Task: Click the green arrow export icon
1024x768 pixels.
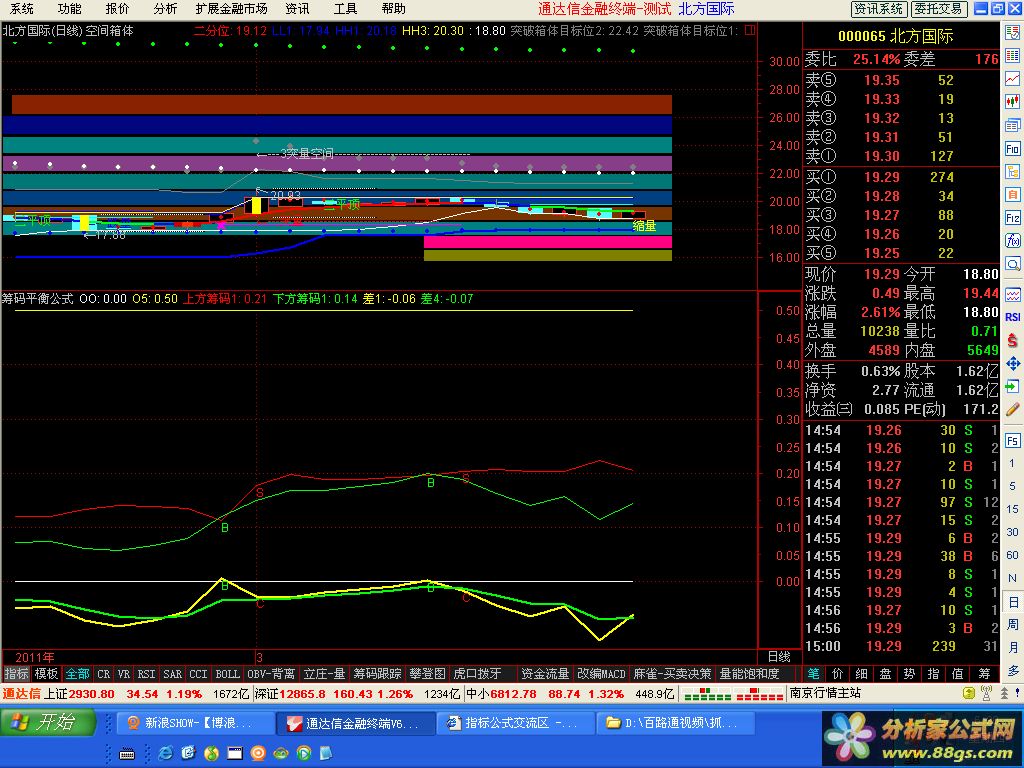Action: click(1012, 386)
